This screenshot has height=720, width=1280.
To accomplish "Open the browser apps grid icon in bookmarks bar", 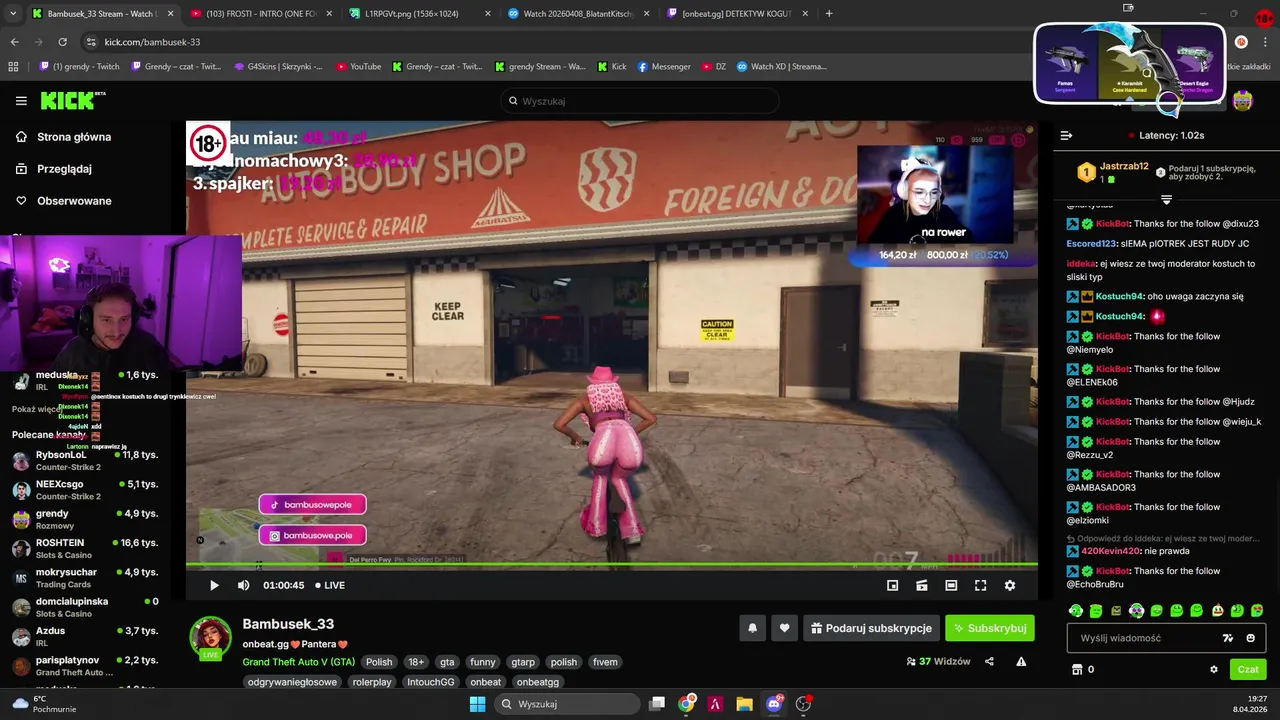I will (x=13, y=67).
